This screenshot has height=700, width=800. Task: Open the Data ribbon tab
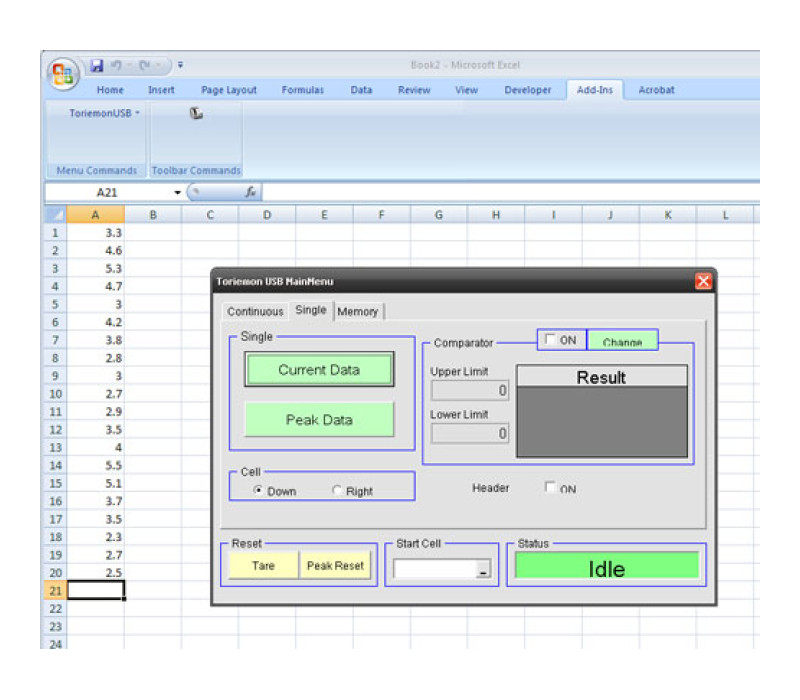[x=361, y=90]
